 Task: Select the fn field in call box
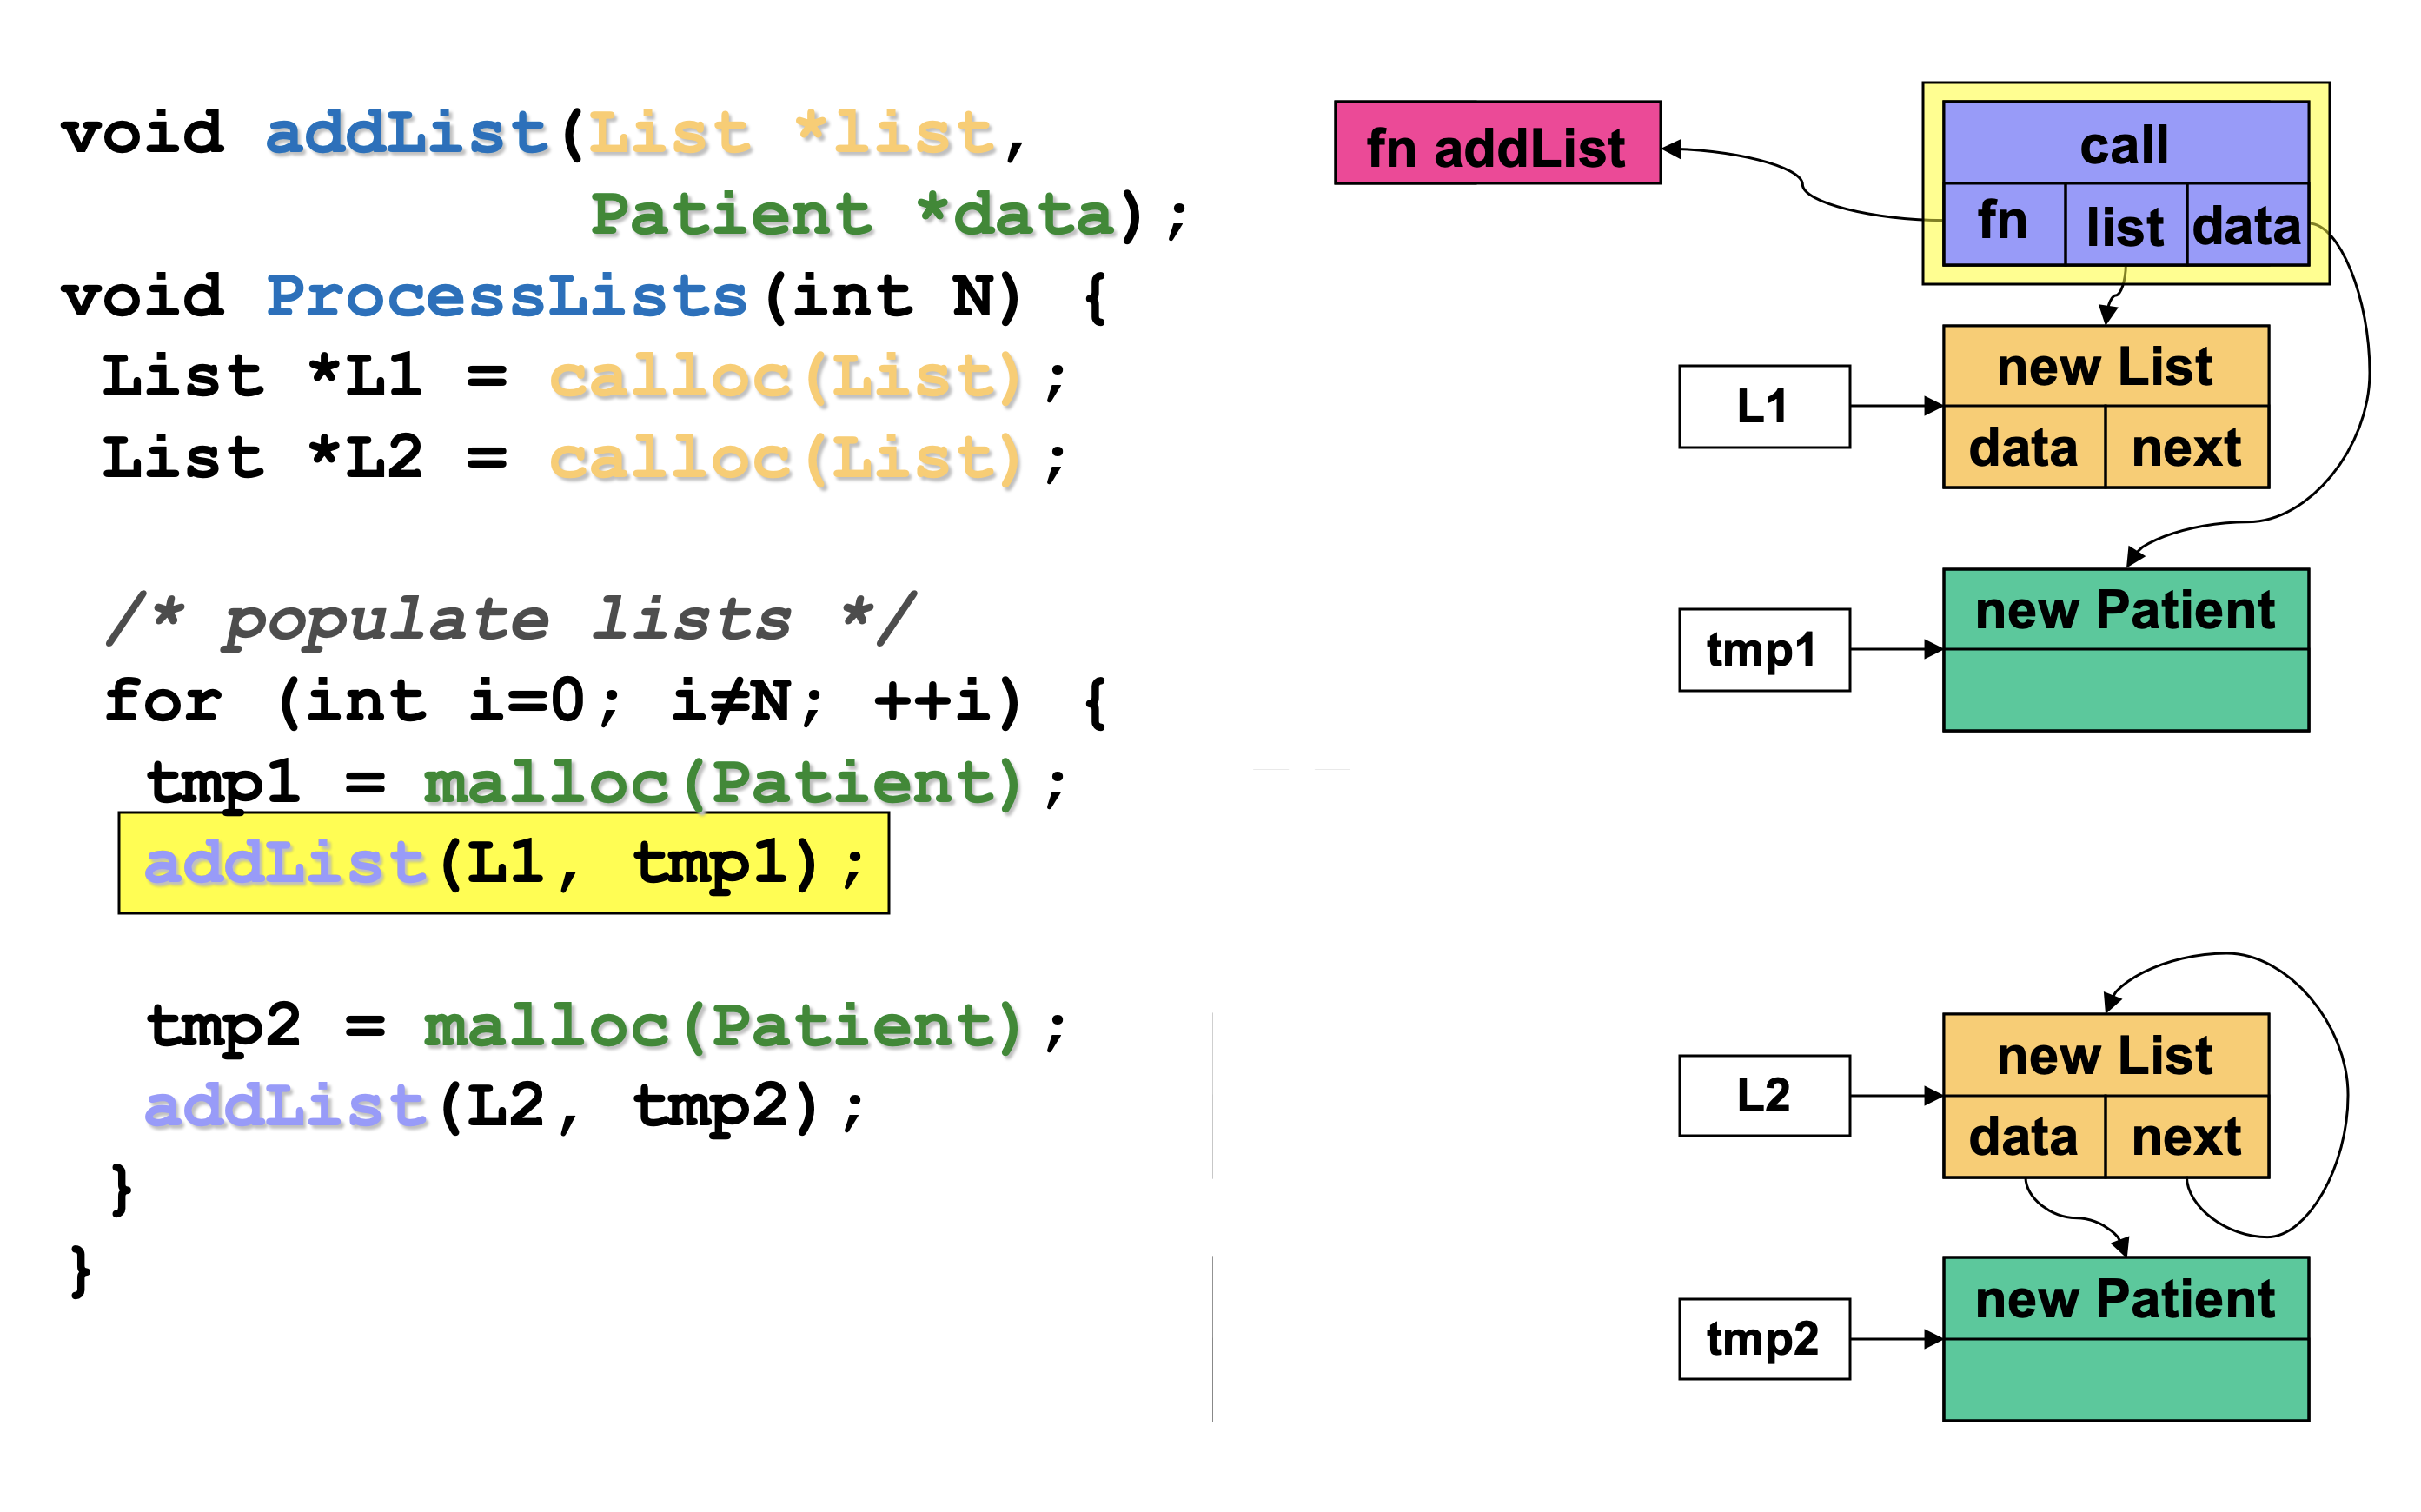coord(2002,224)
